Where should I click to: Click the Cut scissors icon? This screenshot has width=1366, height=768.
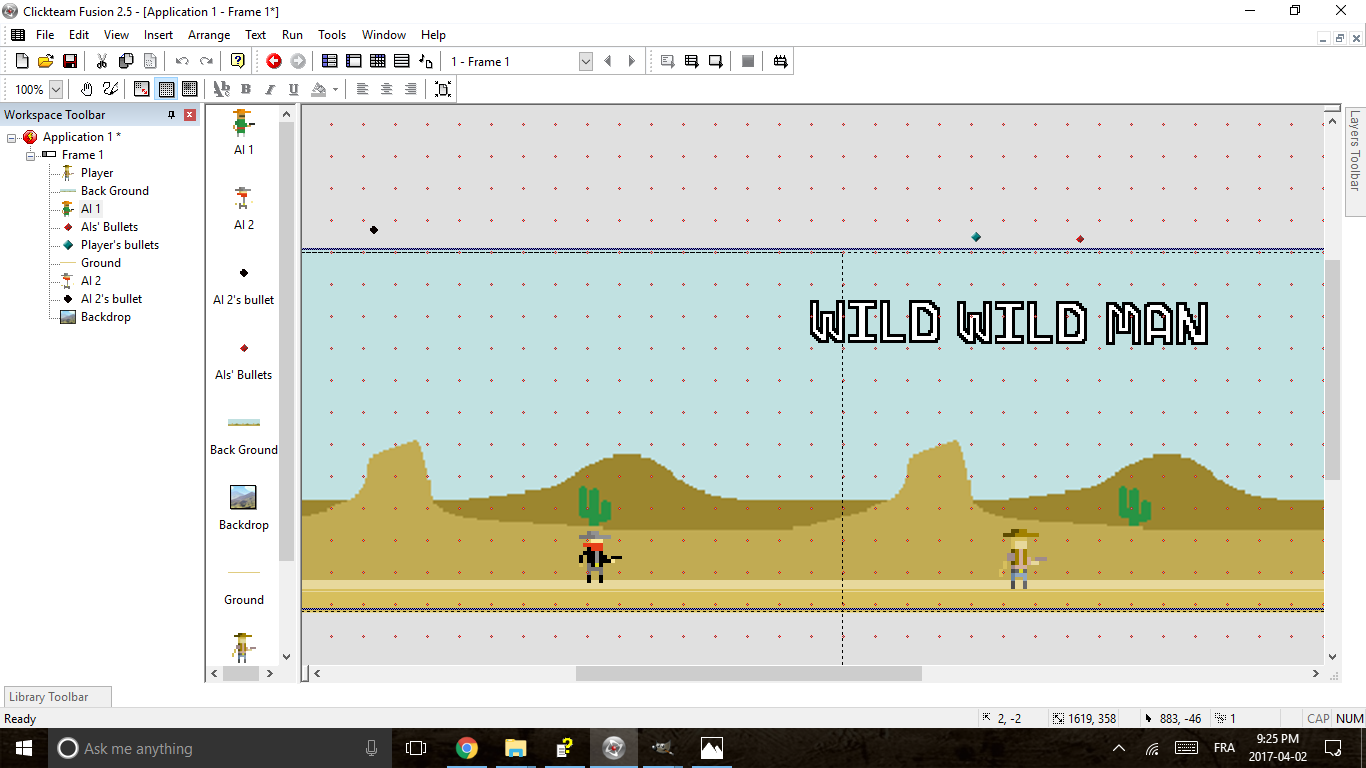pos(101,61)
